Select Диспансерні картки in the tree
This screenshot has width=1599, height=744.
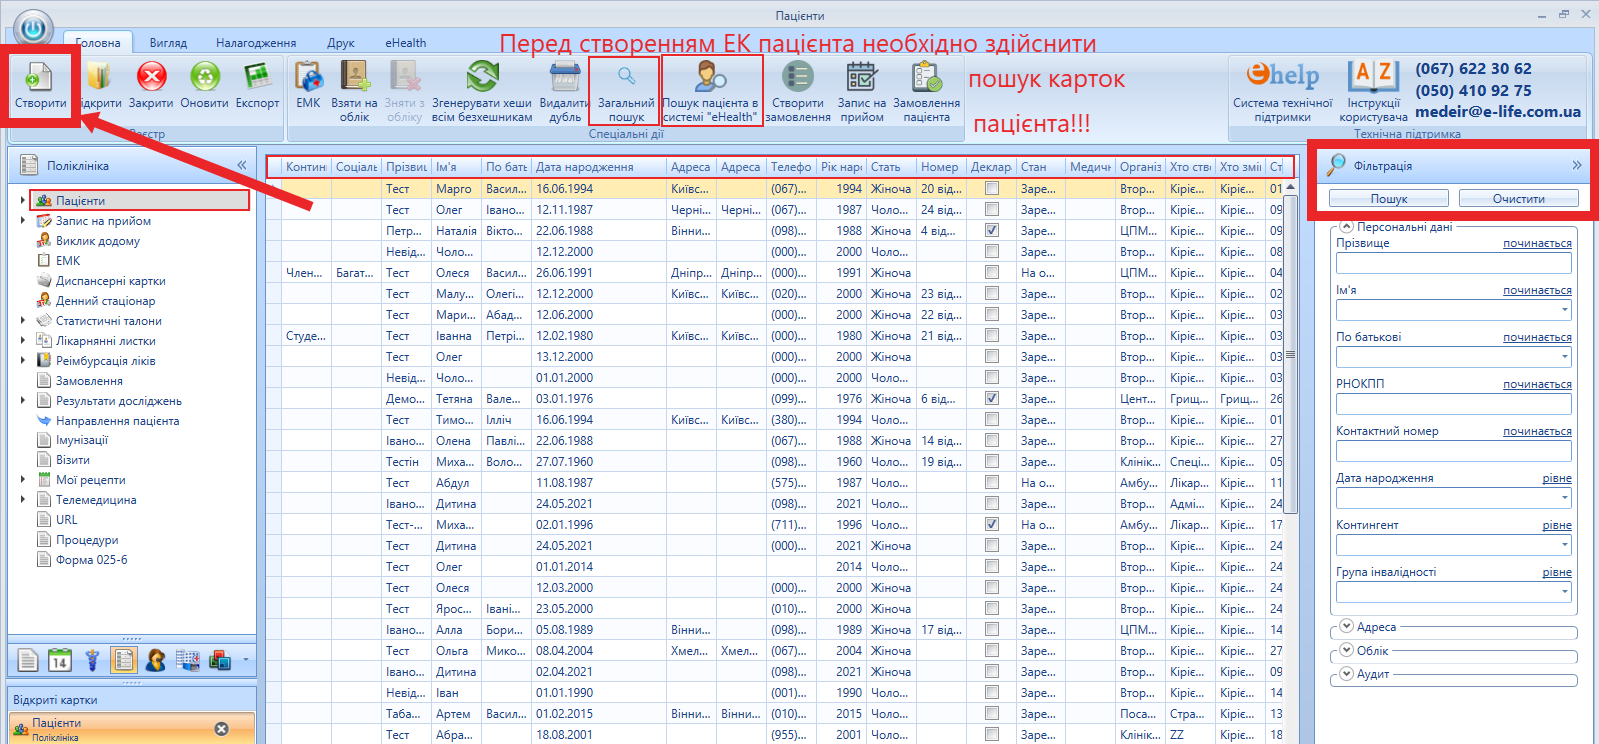110,281
